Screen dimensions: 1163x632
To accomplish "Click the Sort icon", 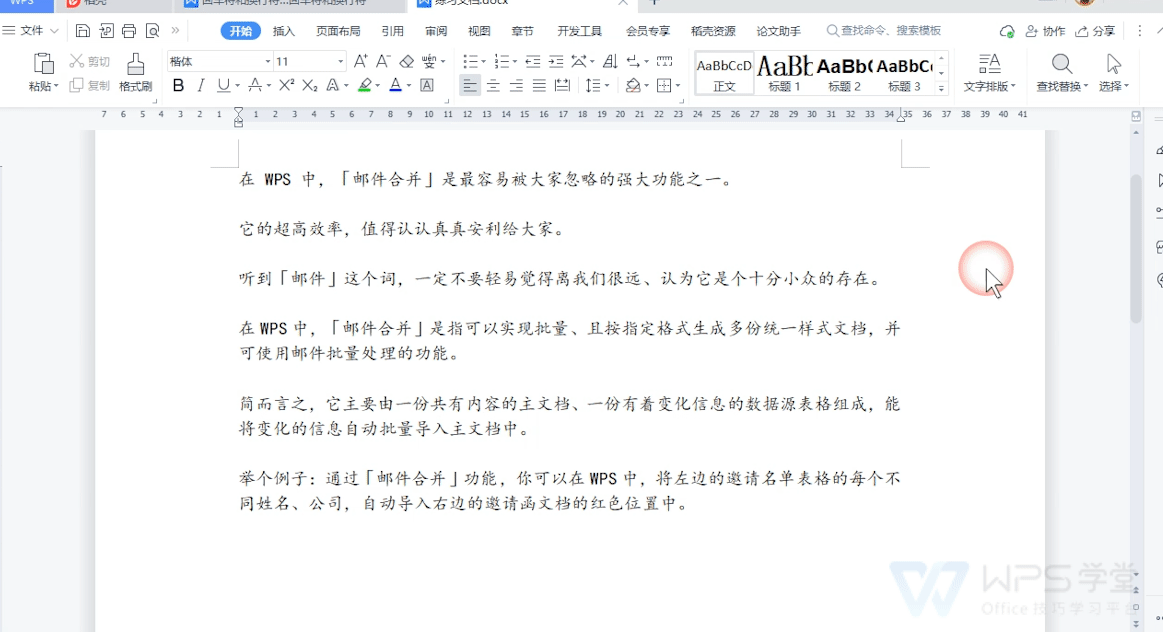I will [610, 61].
